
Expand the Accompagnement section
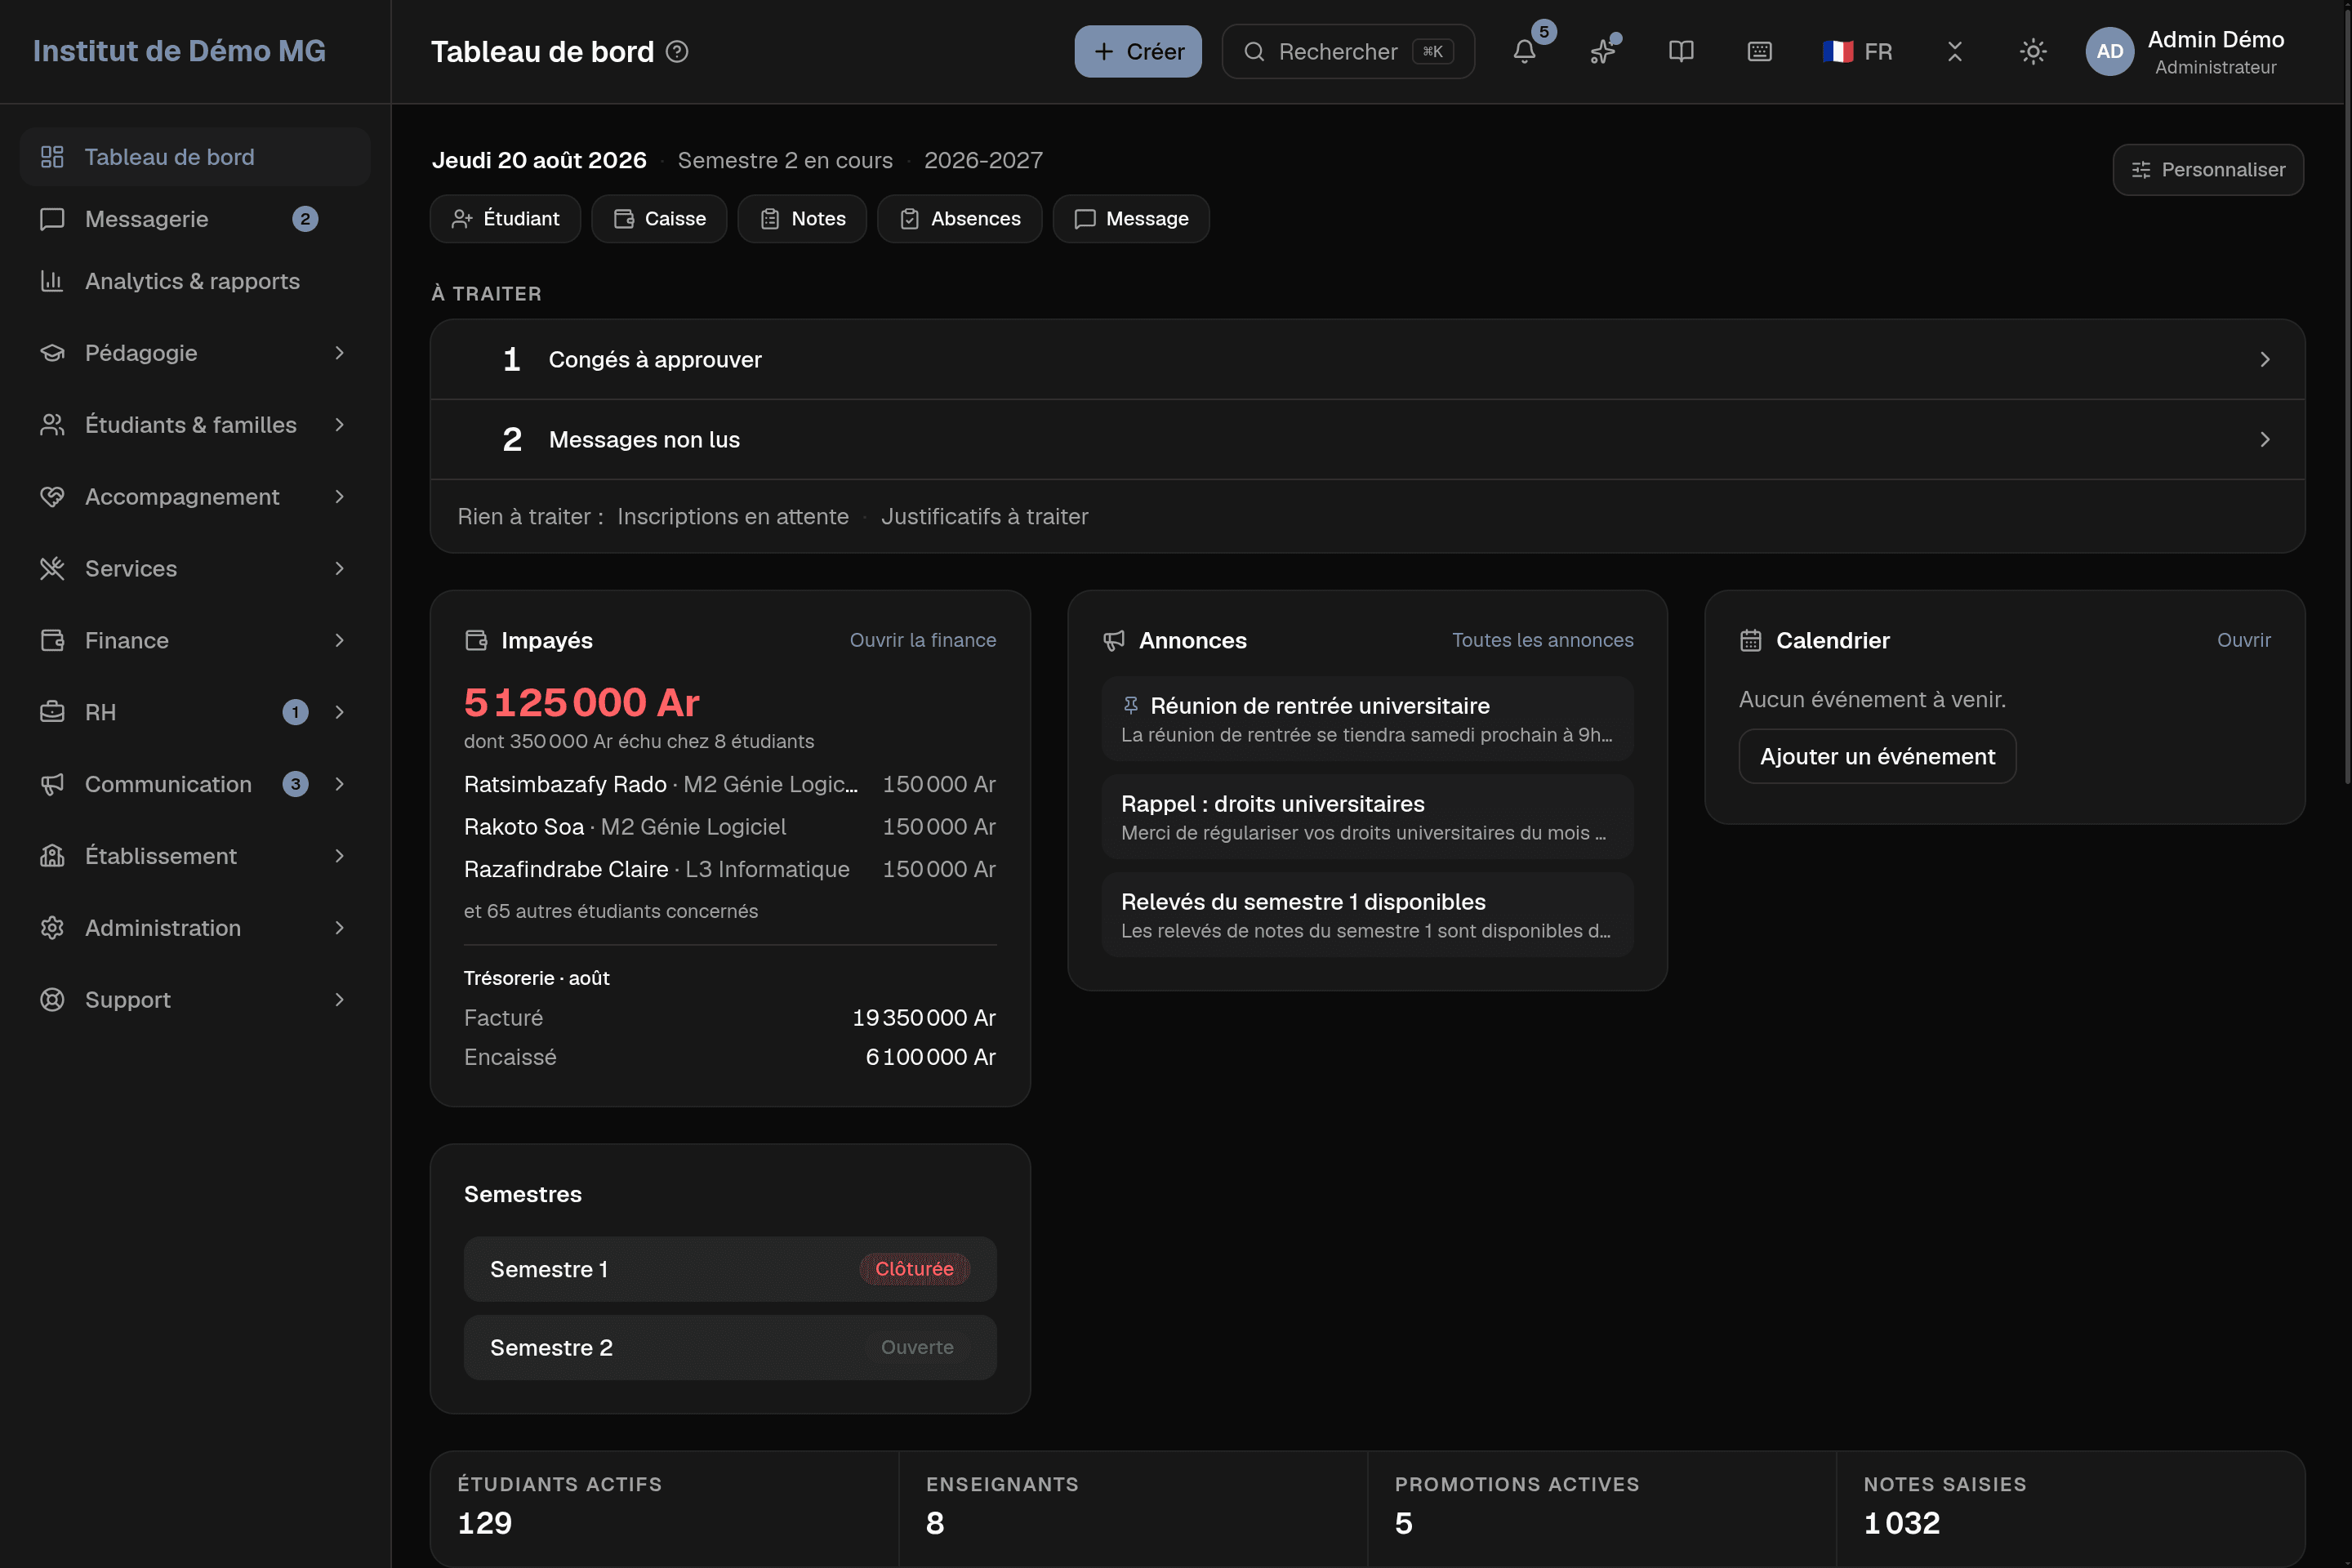tap(195, 497)
